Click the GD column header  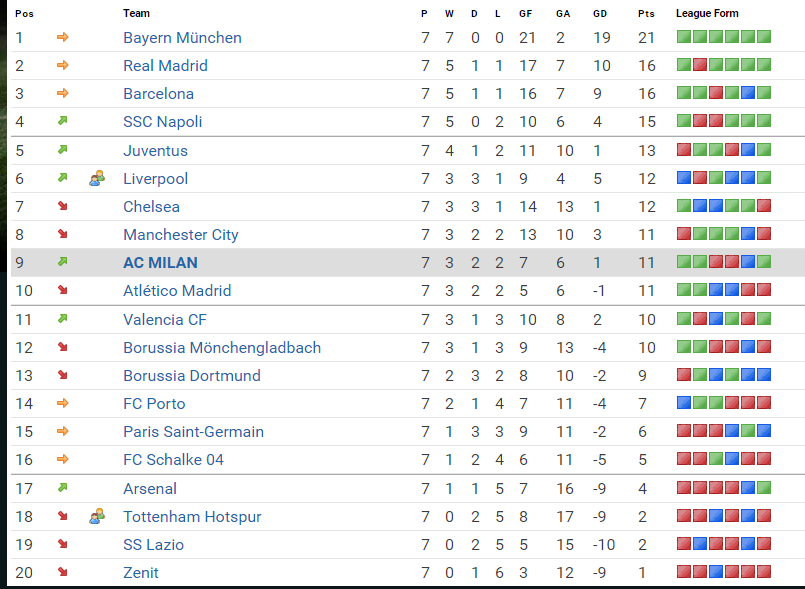pyautogui.click(x=600, y=13)
